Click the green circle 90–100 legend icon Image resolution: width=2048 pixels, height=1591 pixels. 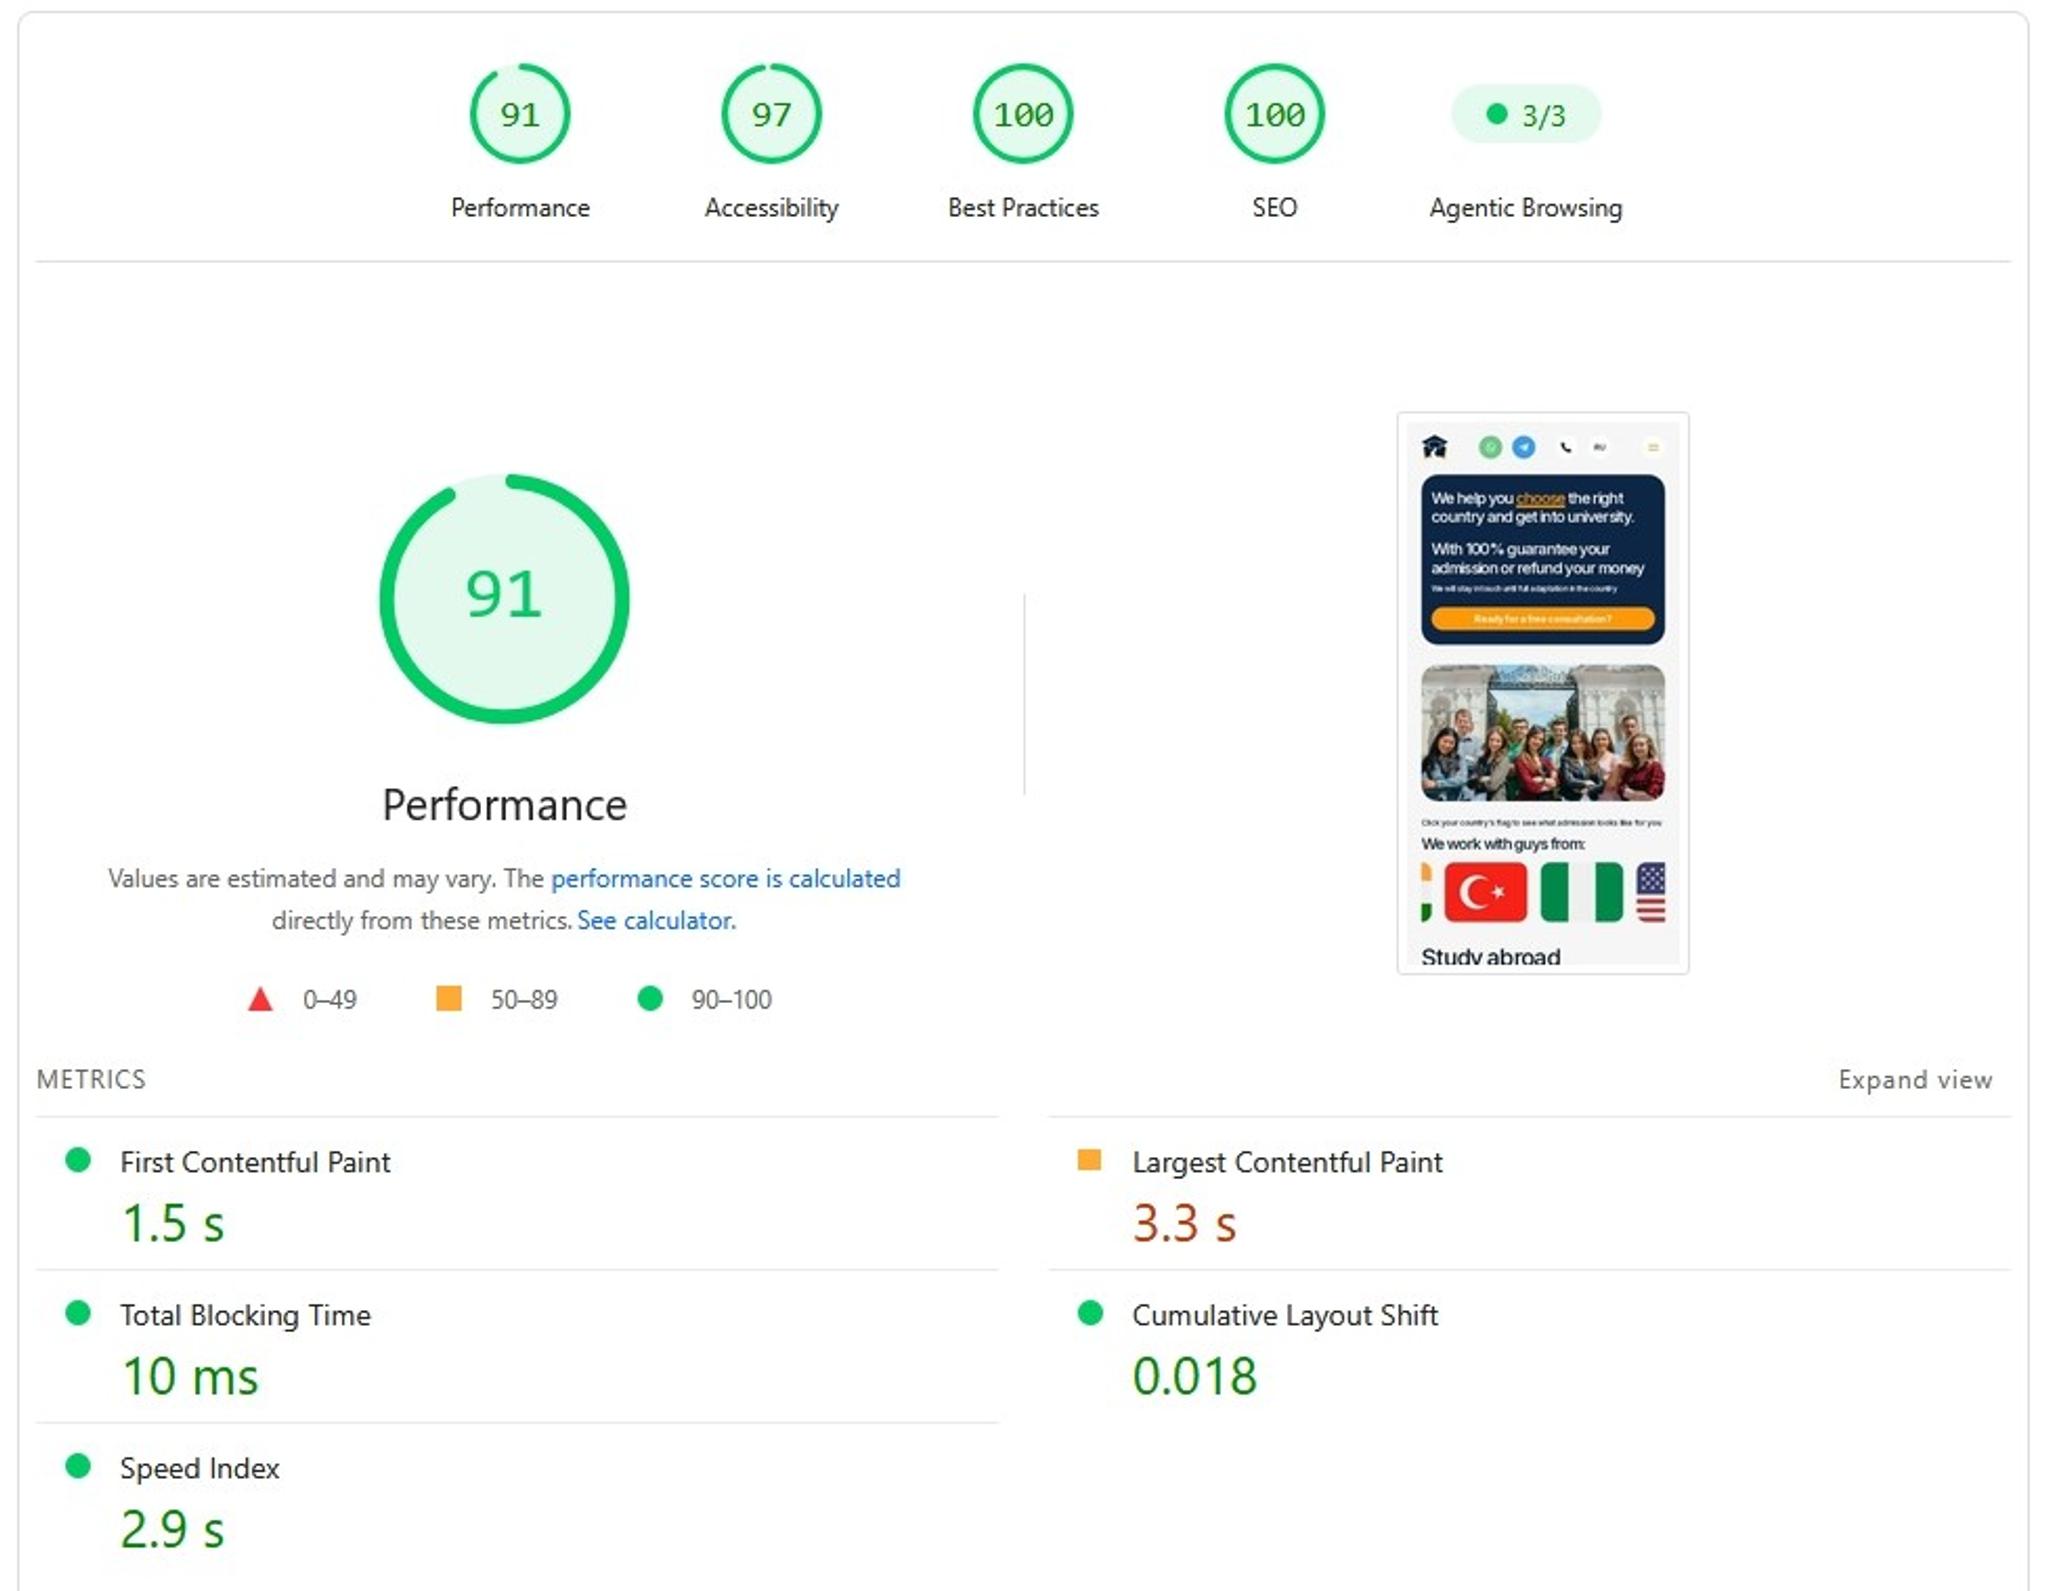(x=650, y=998)
